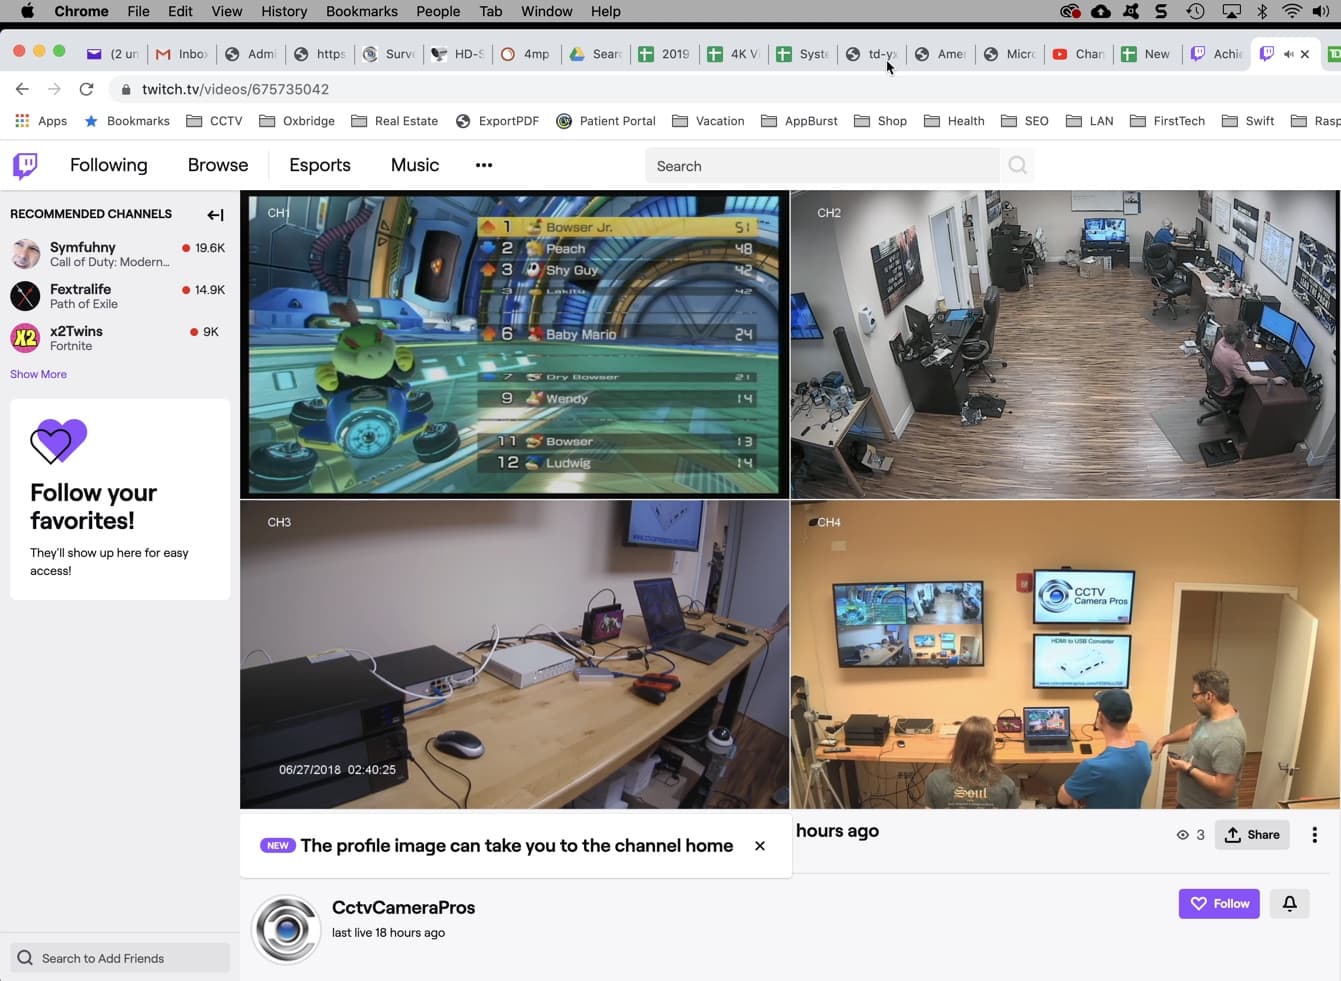Switch to the 4mp browser tab
Viewport: 1341px width, 981px height.
click(x=526, y=54)
